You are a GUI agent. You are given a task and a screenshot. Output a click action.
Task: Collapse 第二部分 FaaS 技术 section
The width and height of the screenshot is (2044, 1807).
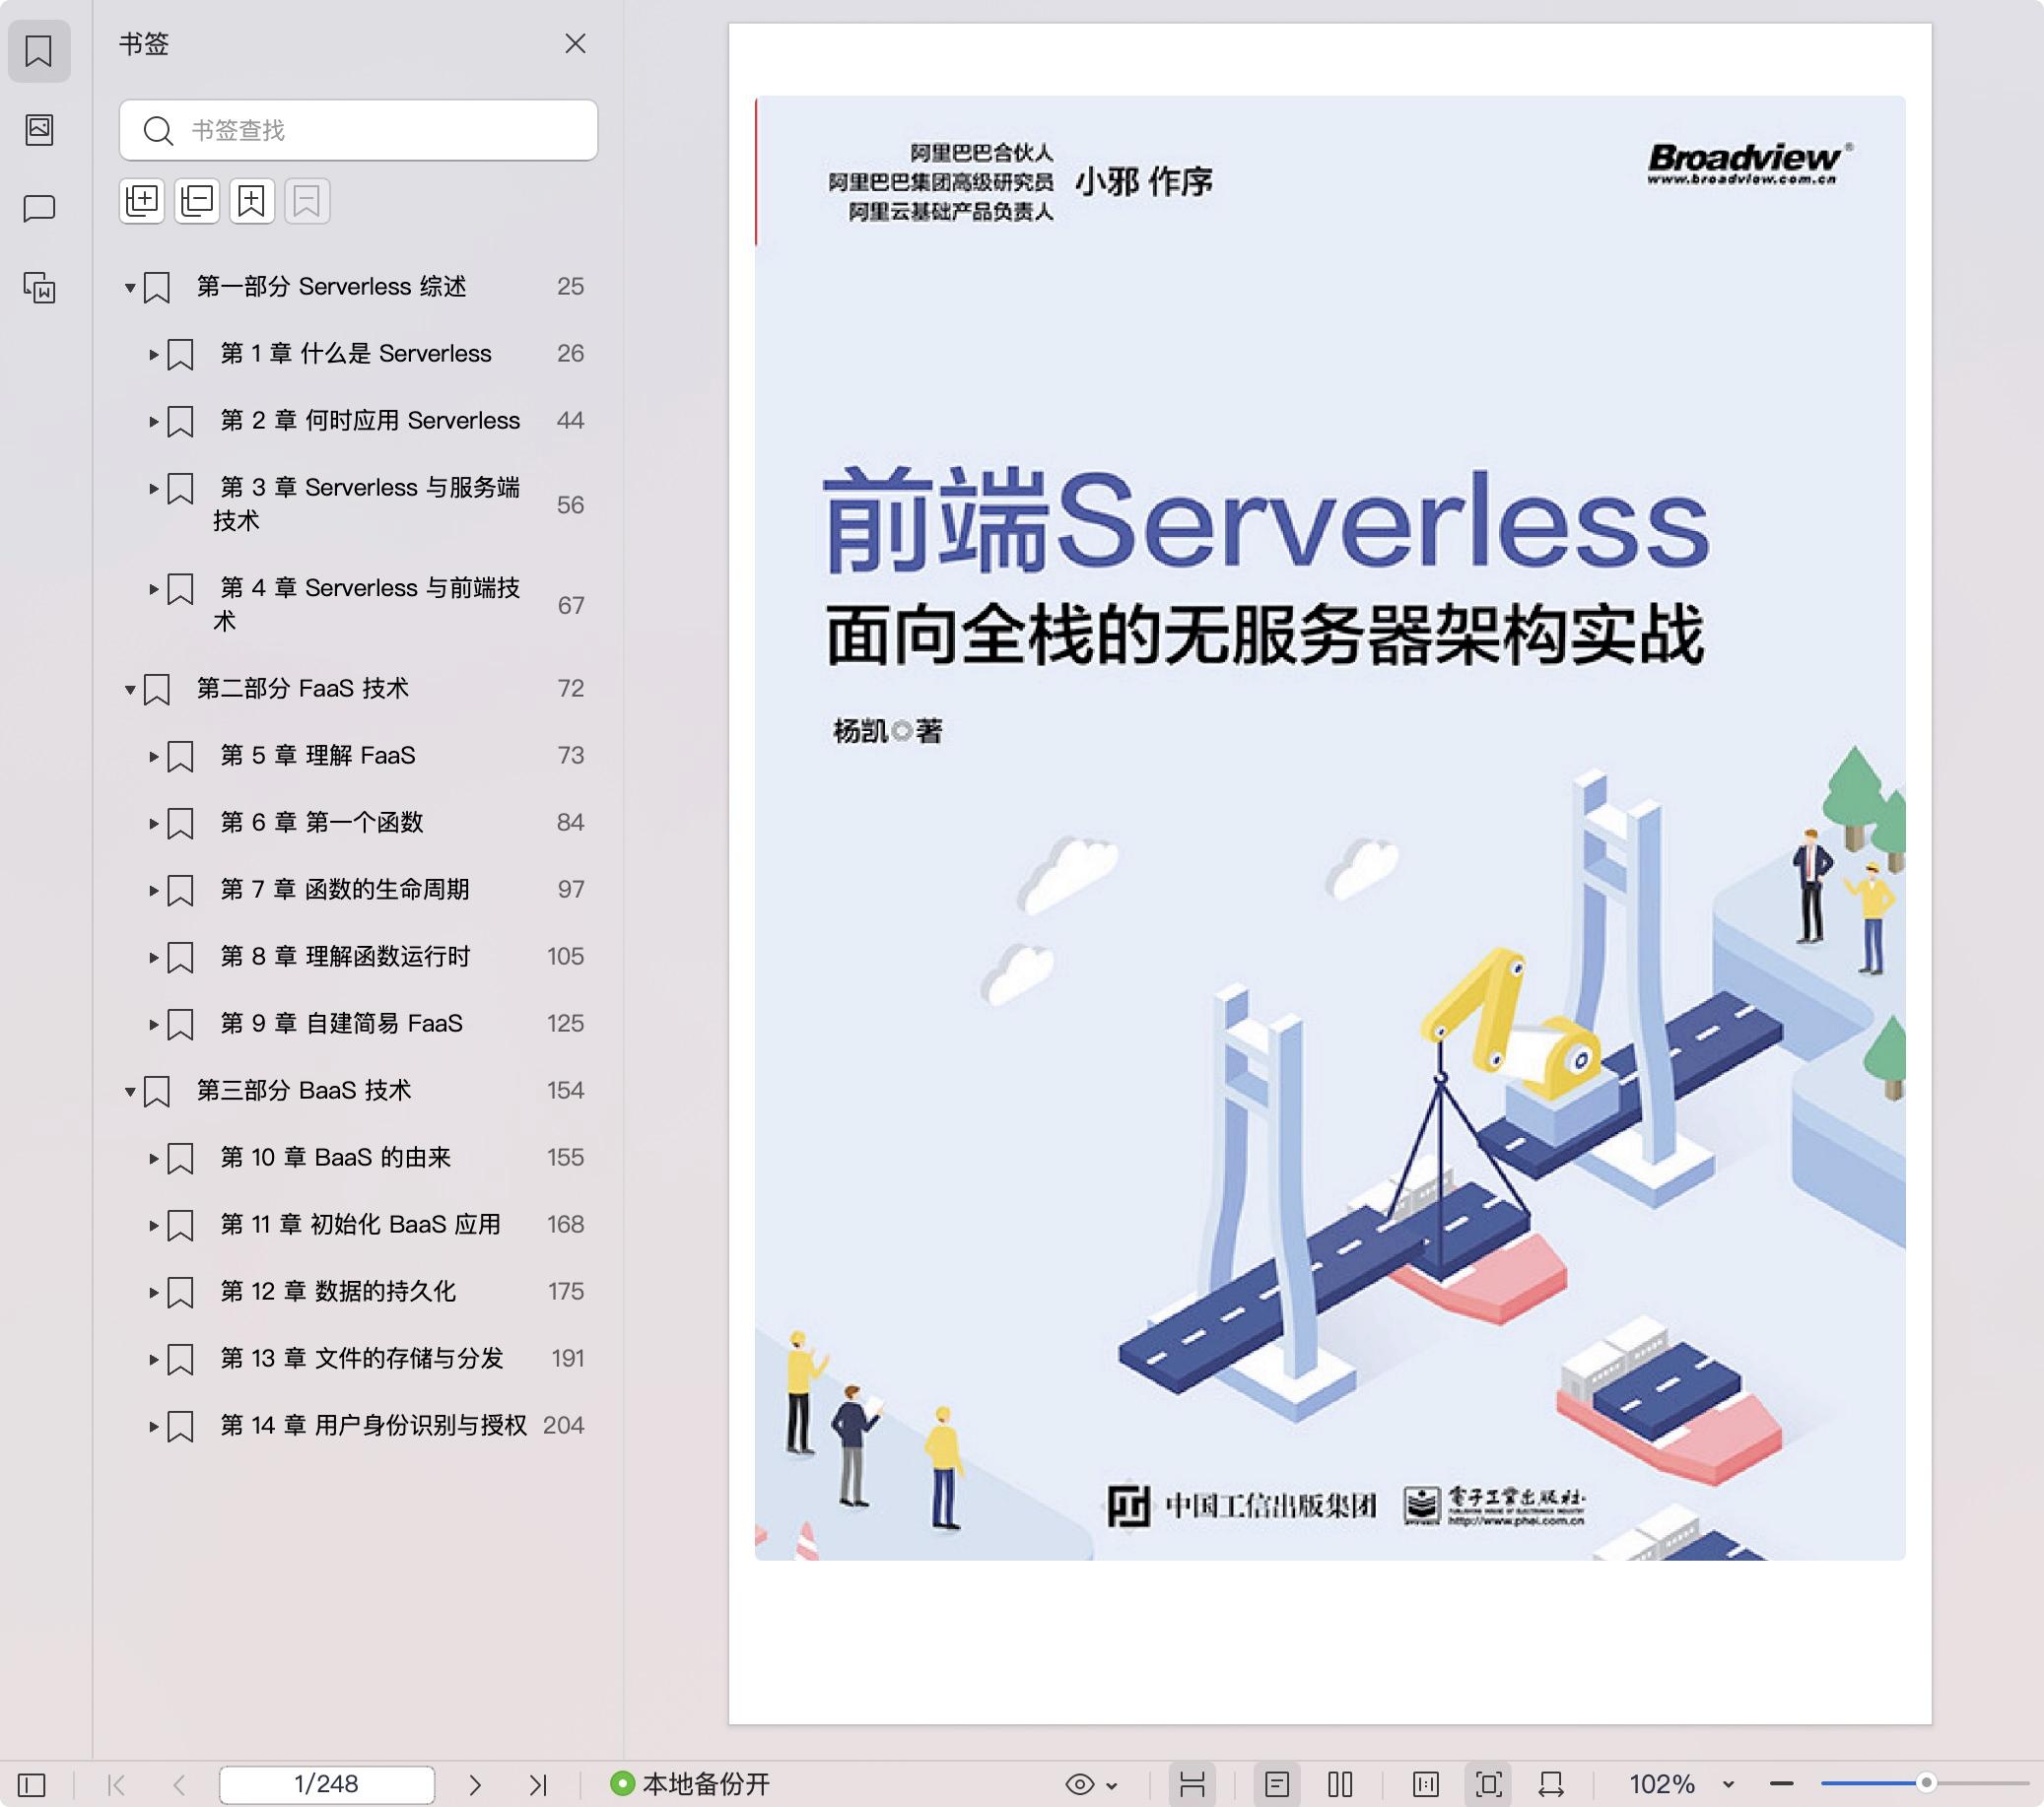tap(130, 690)
